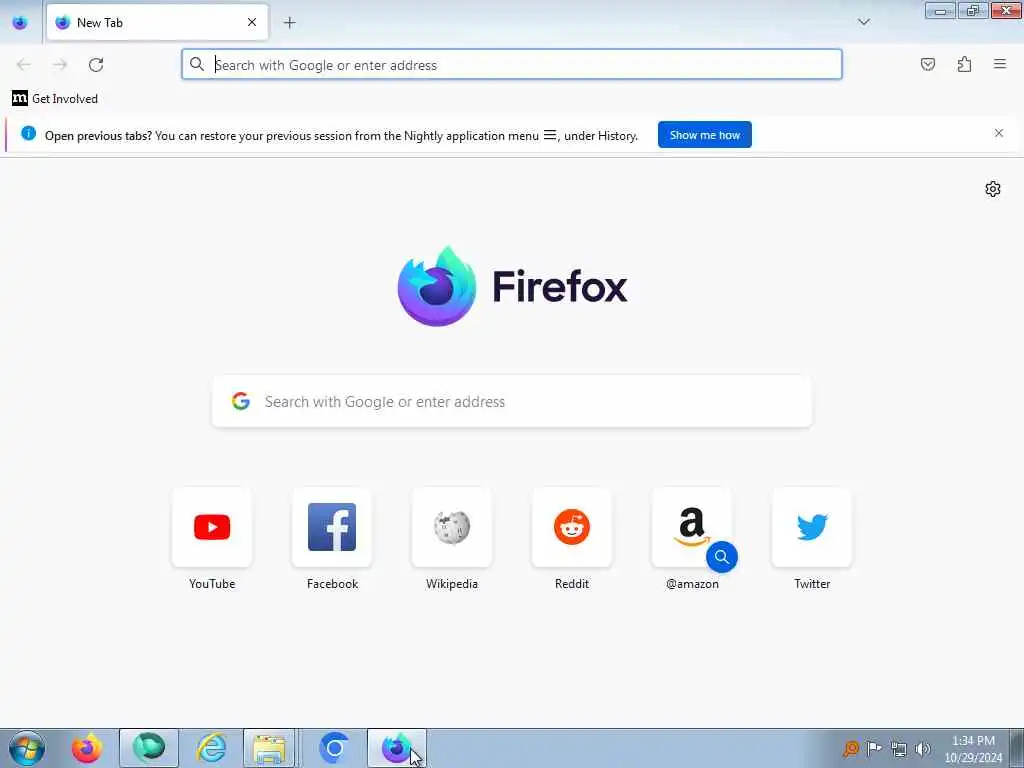The height and width of the screenshot is (768, 1024).
Task: Open Firefox View pinned icon
Action: pos(20,23)
